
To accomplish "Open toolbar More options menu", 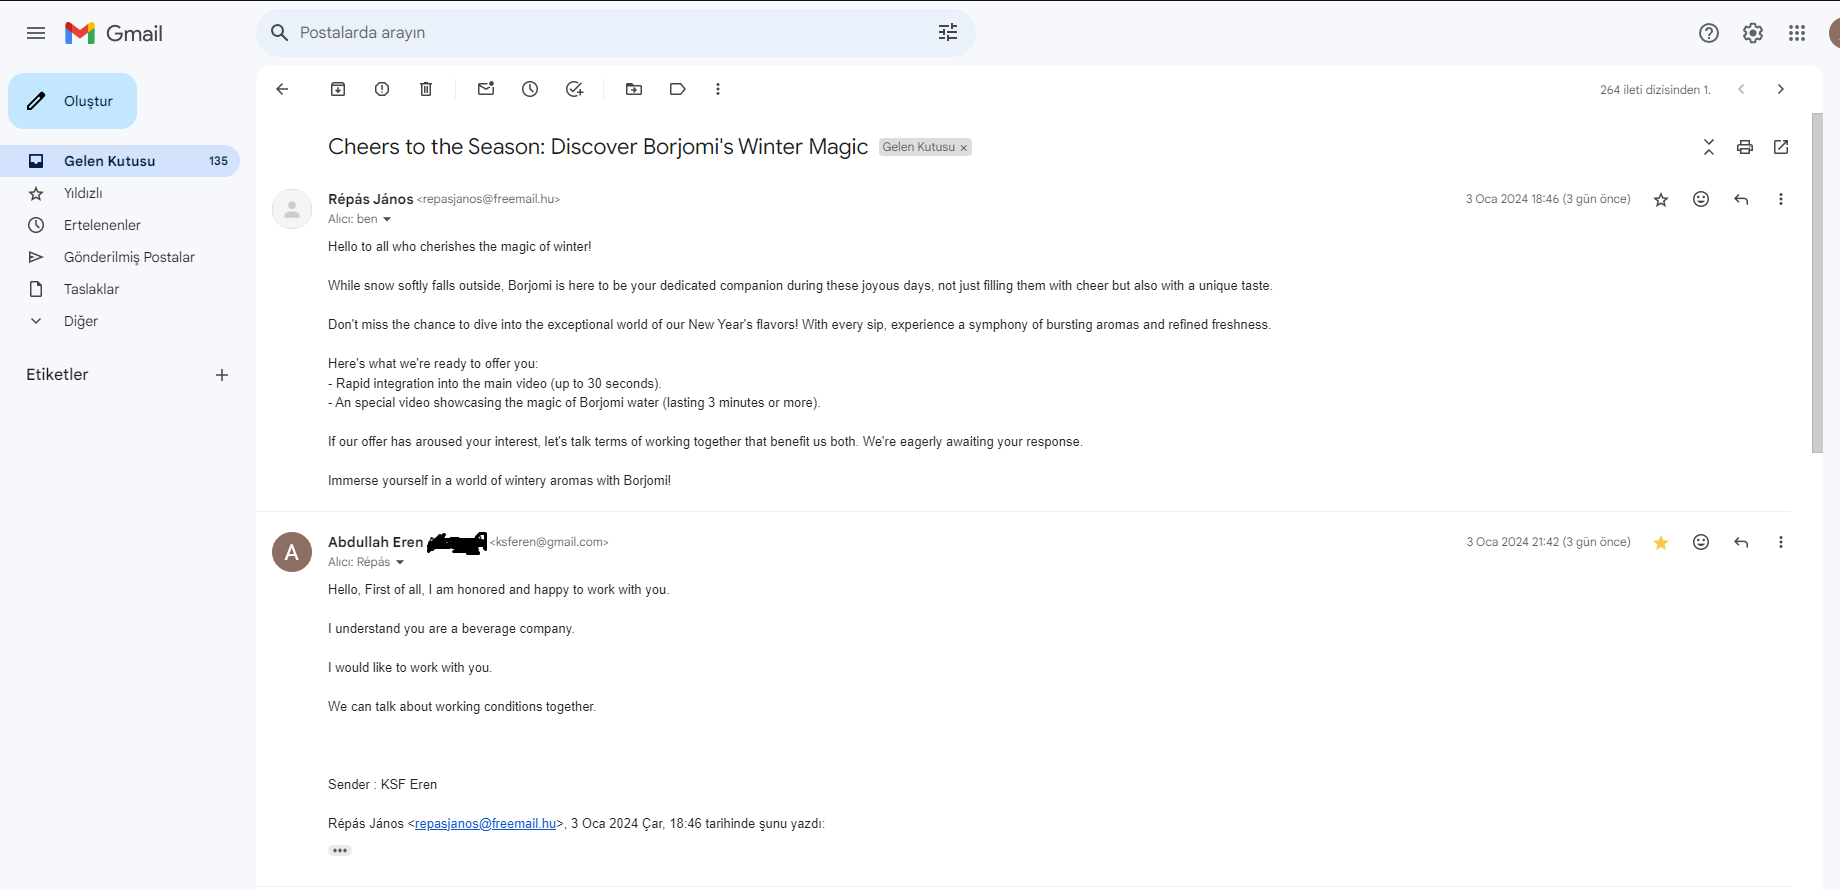I will point(718,89).
